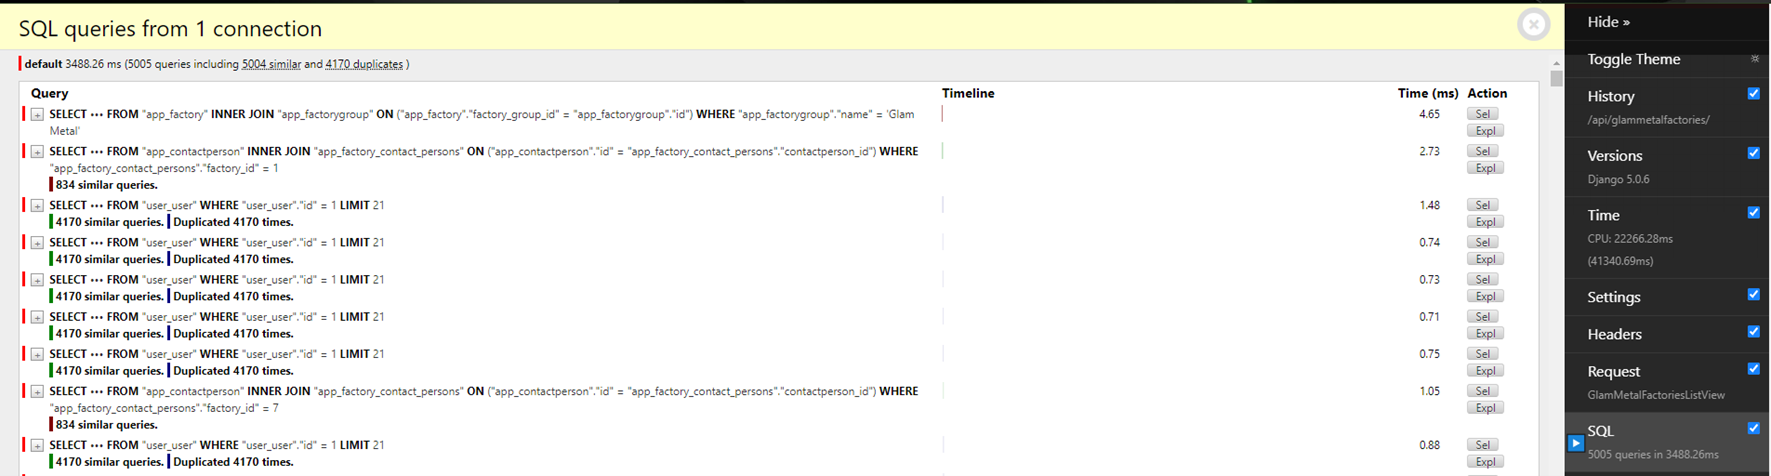Click the 'SQL queries from 1 connection' title
Image resolution: width=1771 pixels, height=476 pixels.
tap(170, 29)
